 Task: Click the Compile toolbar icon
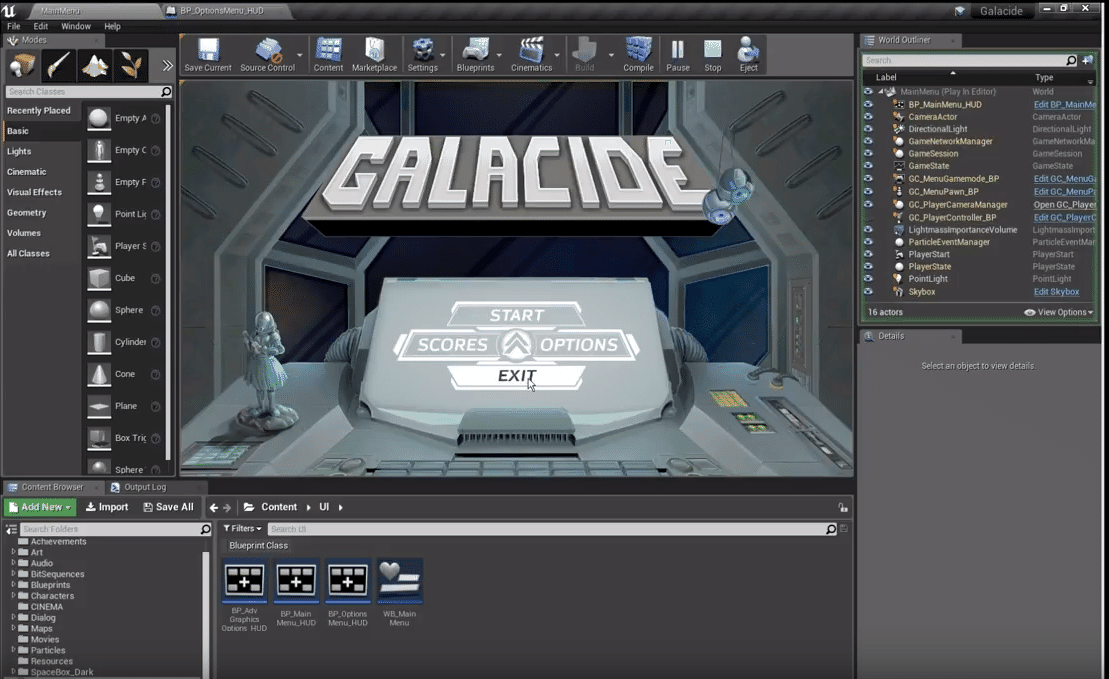click(638, 54)
